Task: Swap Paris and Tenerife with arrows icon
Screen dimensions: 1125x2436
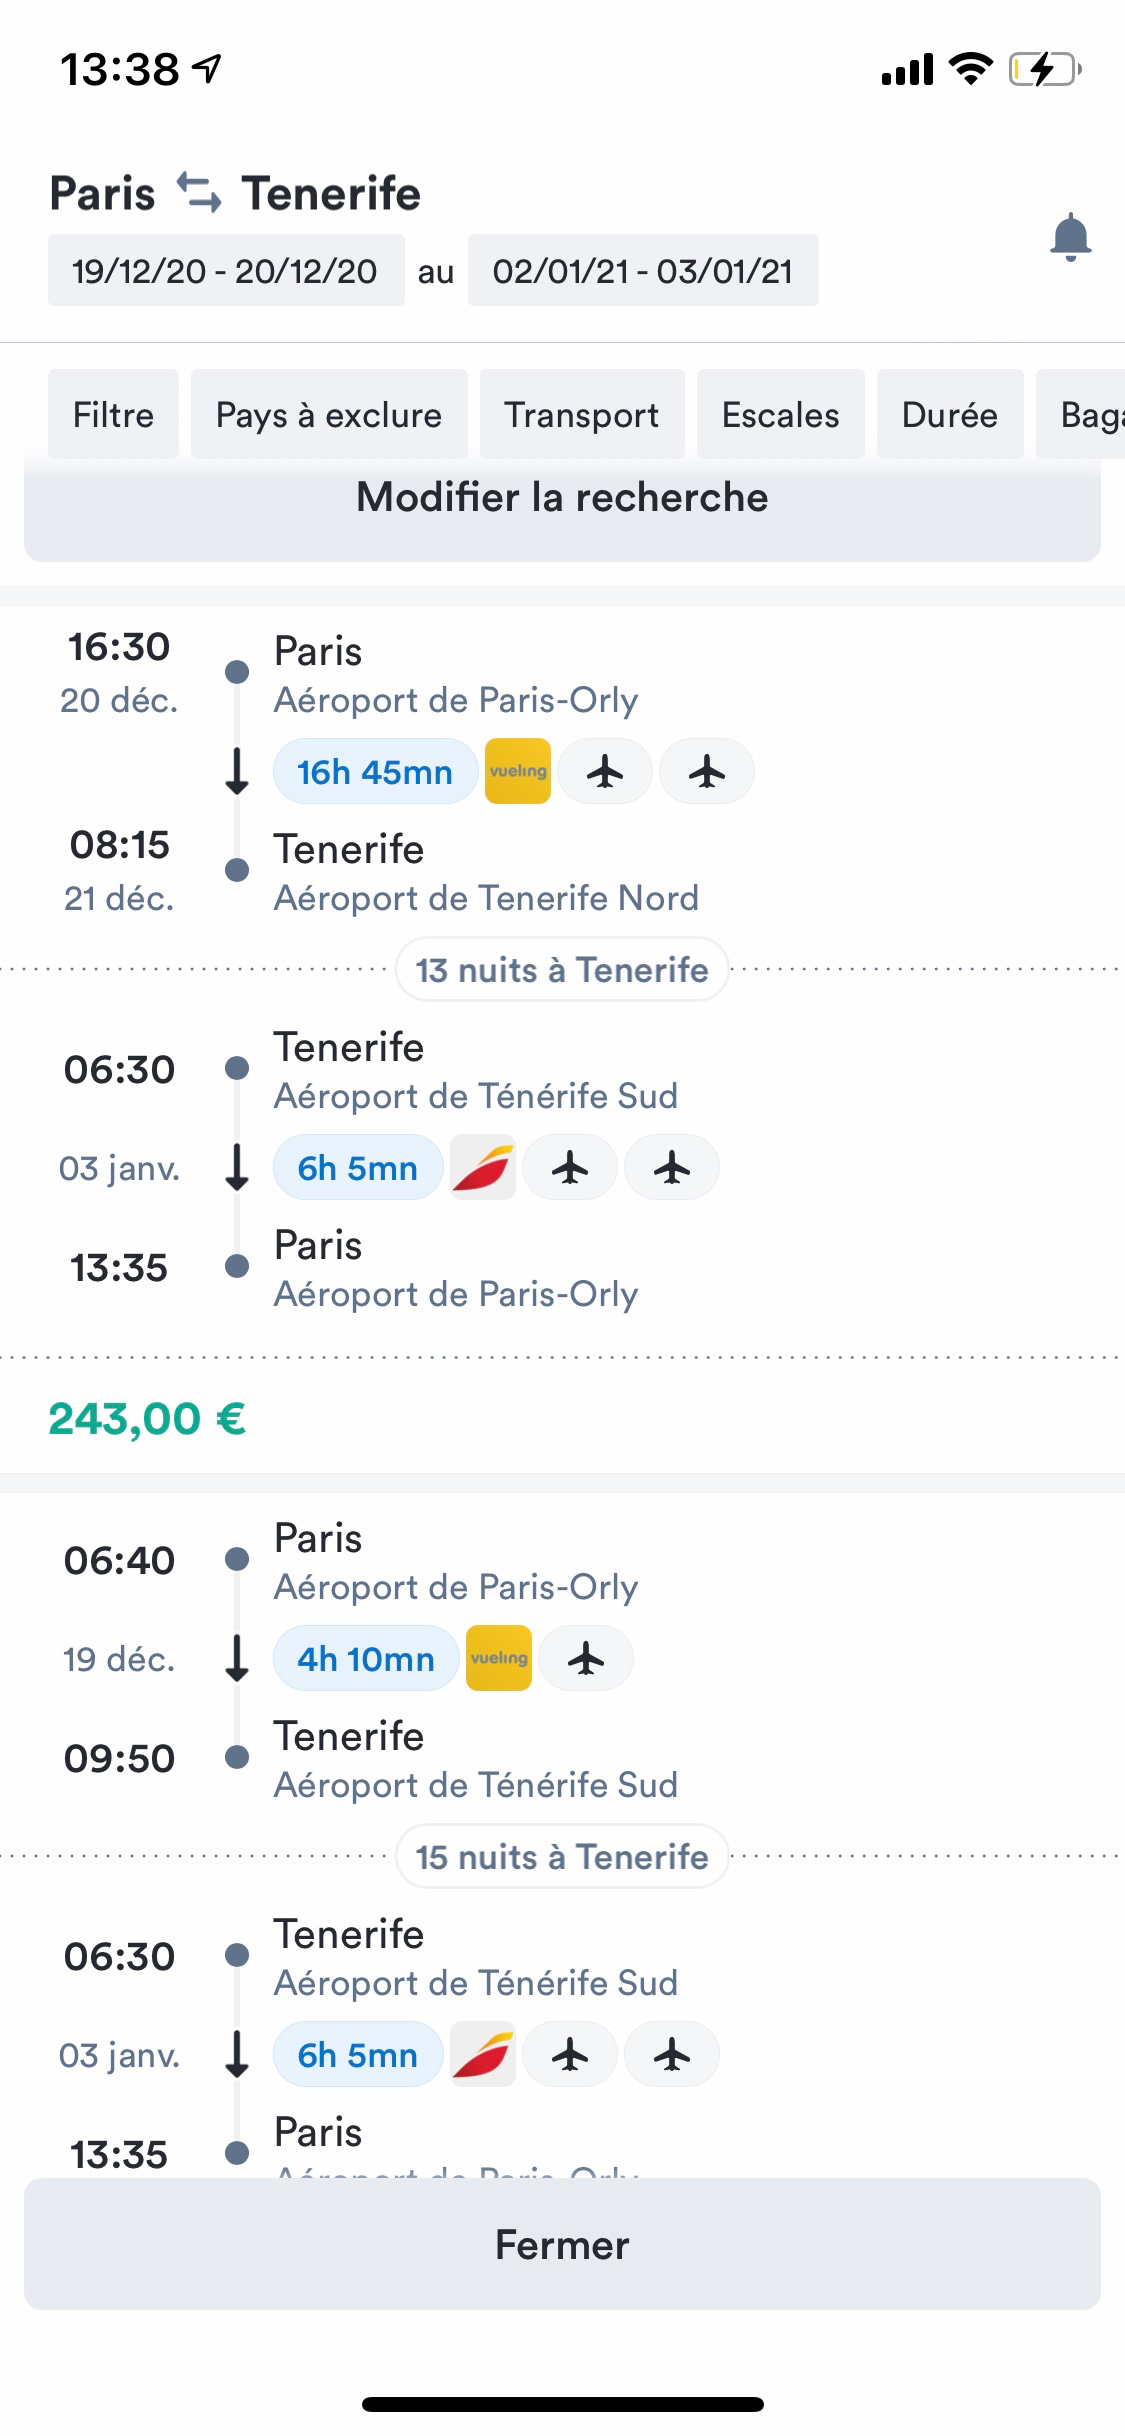Action: pos(199,193)
